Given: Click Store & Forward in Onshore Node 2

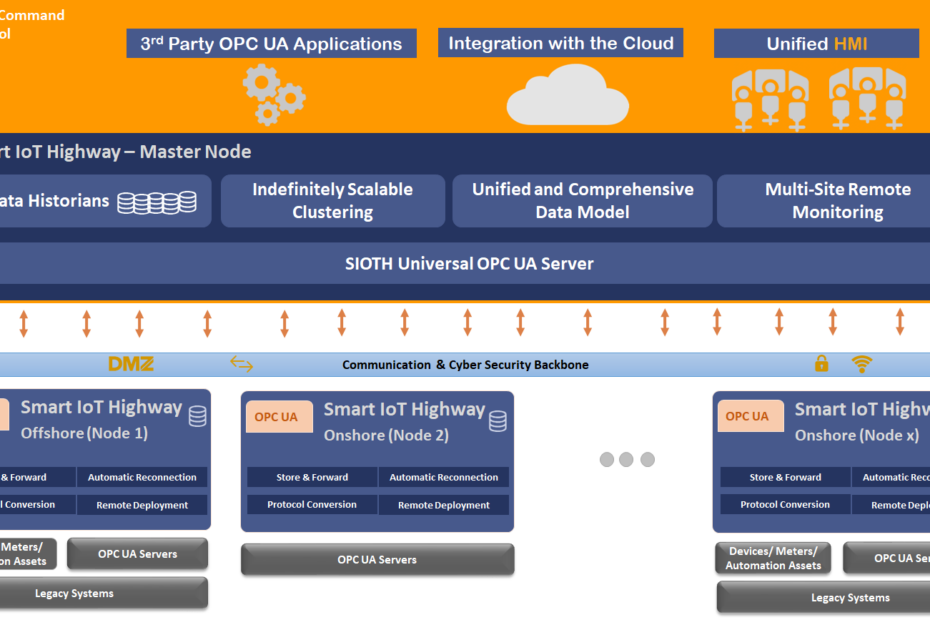Looking at the screenshot, I should (x=312, y=478).
